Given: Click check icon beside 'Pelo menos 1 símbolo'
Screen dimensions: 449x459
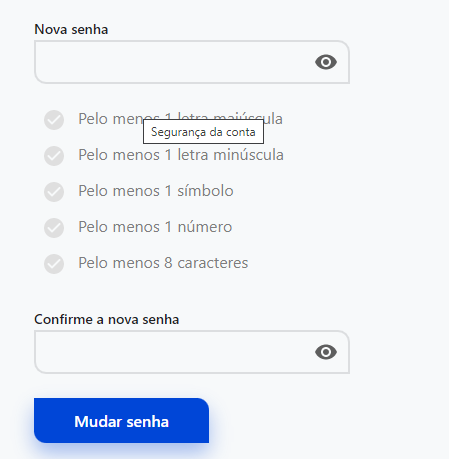Looking at the screenshot, I should 54,192.
